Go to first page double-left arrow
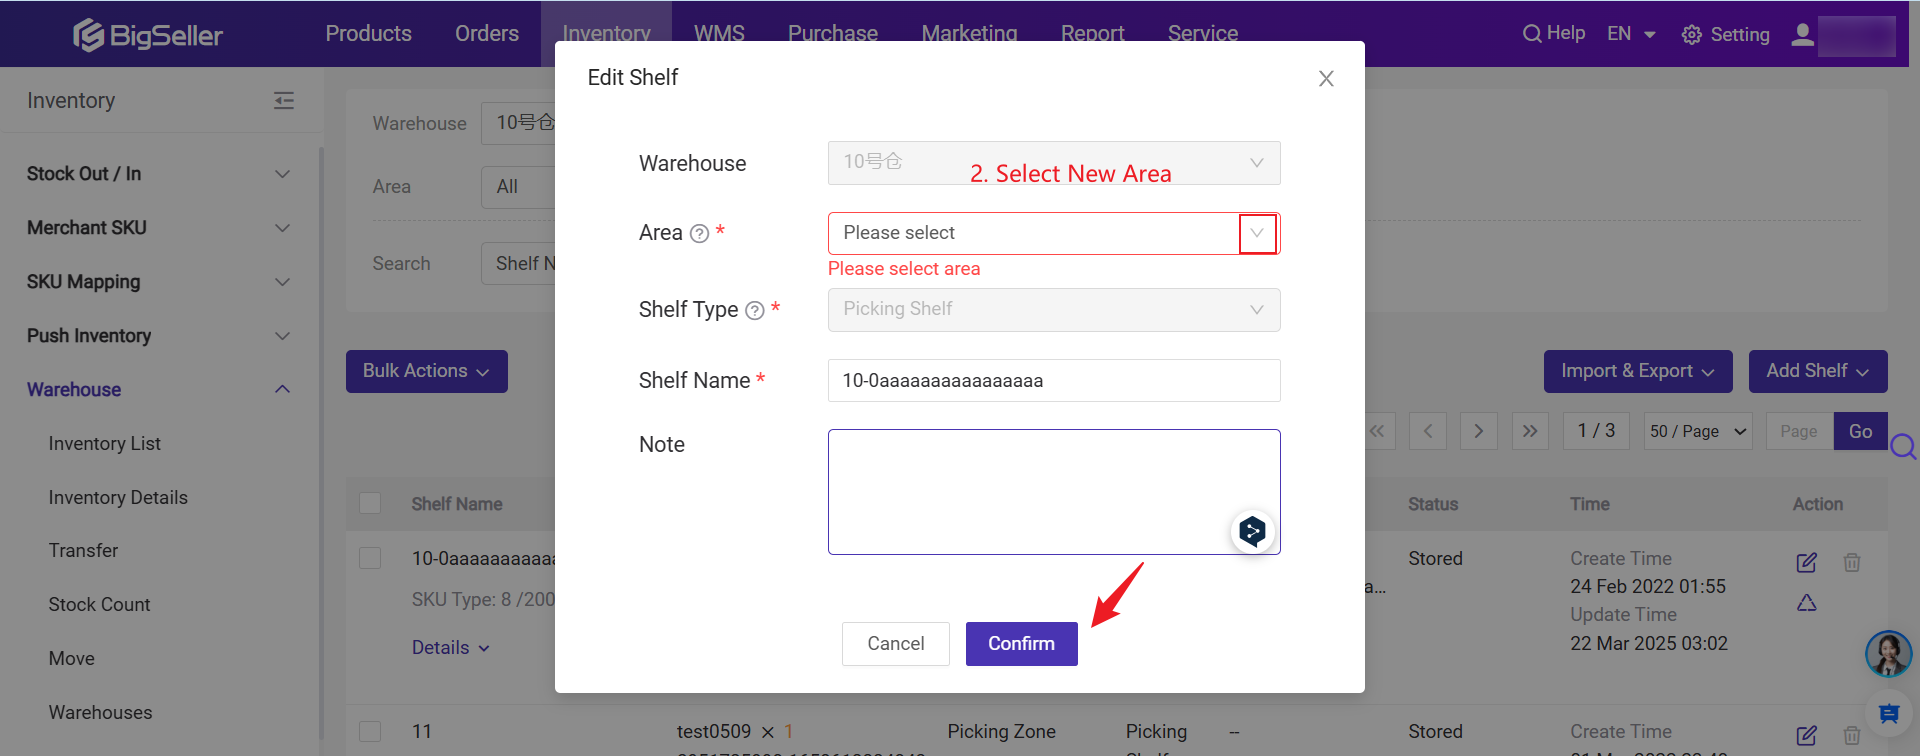Screen dimensions: 1920x756 1377,431
